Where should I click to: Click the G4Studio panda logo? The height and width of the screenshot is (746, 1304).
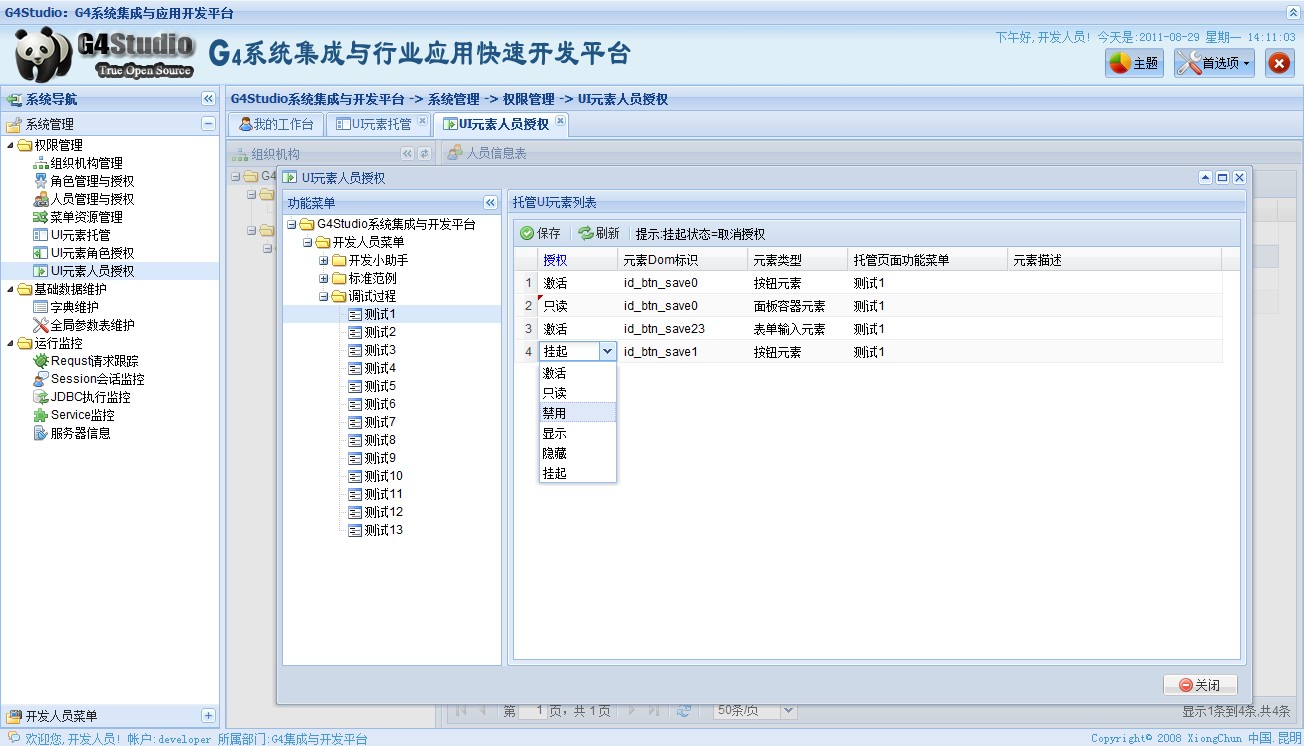click(105, 54)
